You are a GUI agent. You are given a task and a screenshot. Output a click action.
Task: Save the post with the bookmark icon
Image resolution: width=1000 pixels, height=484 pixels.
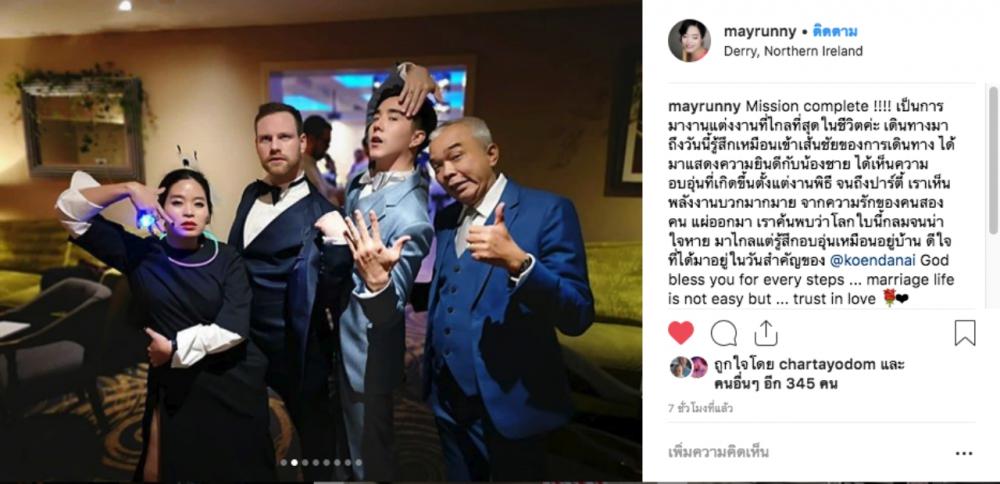pyautogui.click(x=965, y=333)
